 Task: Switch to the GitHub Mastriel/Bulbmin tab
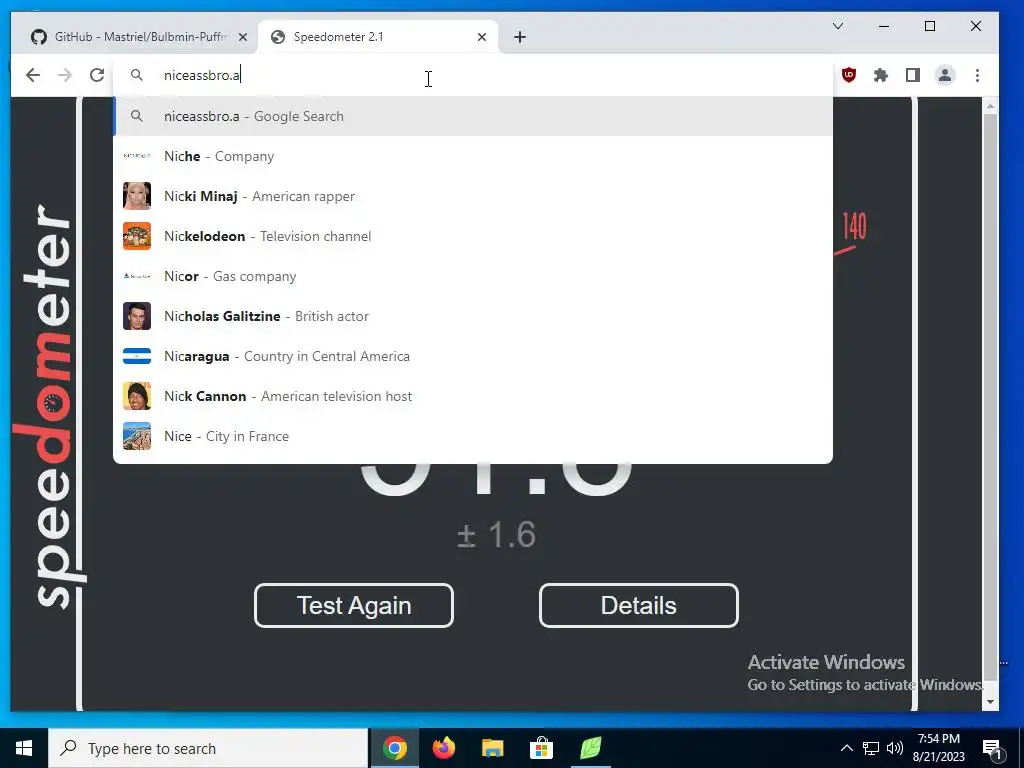click(x=138, y=37)
